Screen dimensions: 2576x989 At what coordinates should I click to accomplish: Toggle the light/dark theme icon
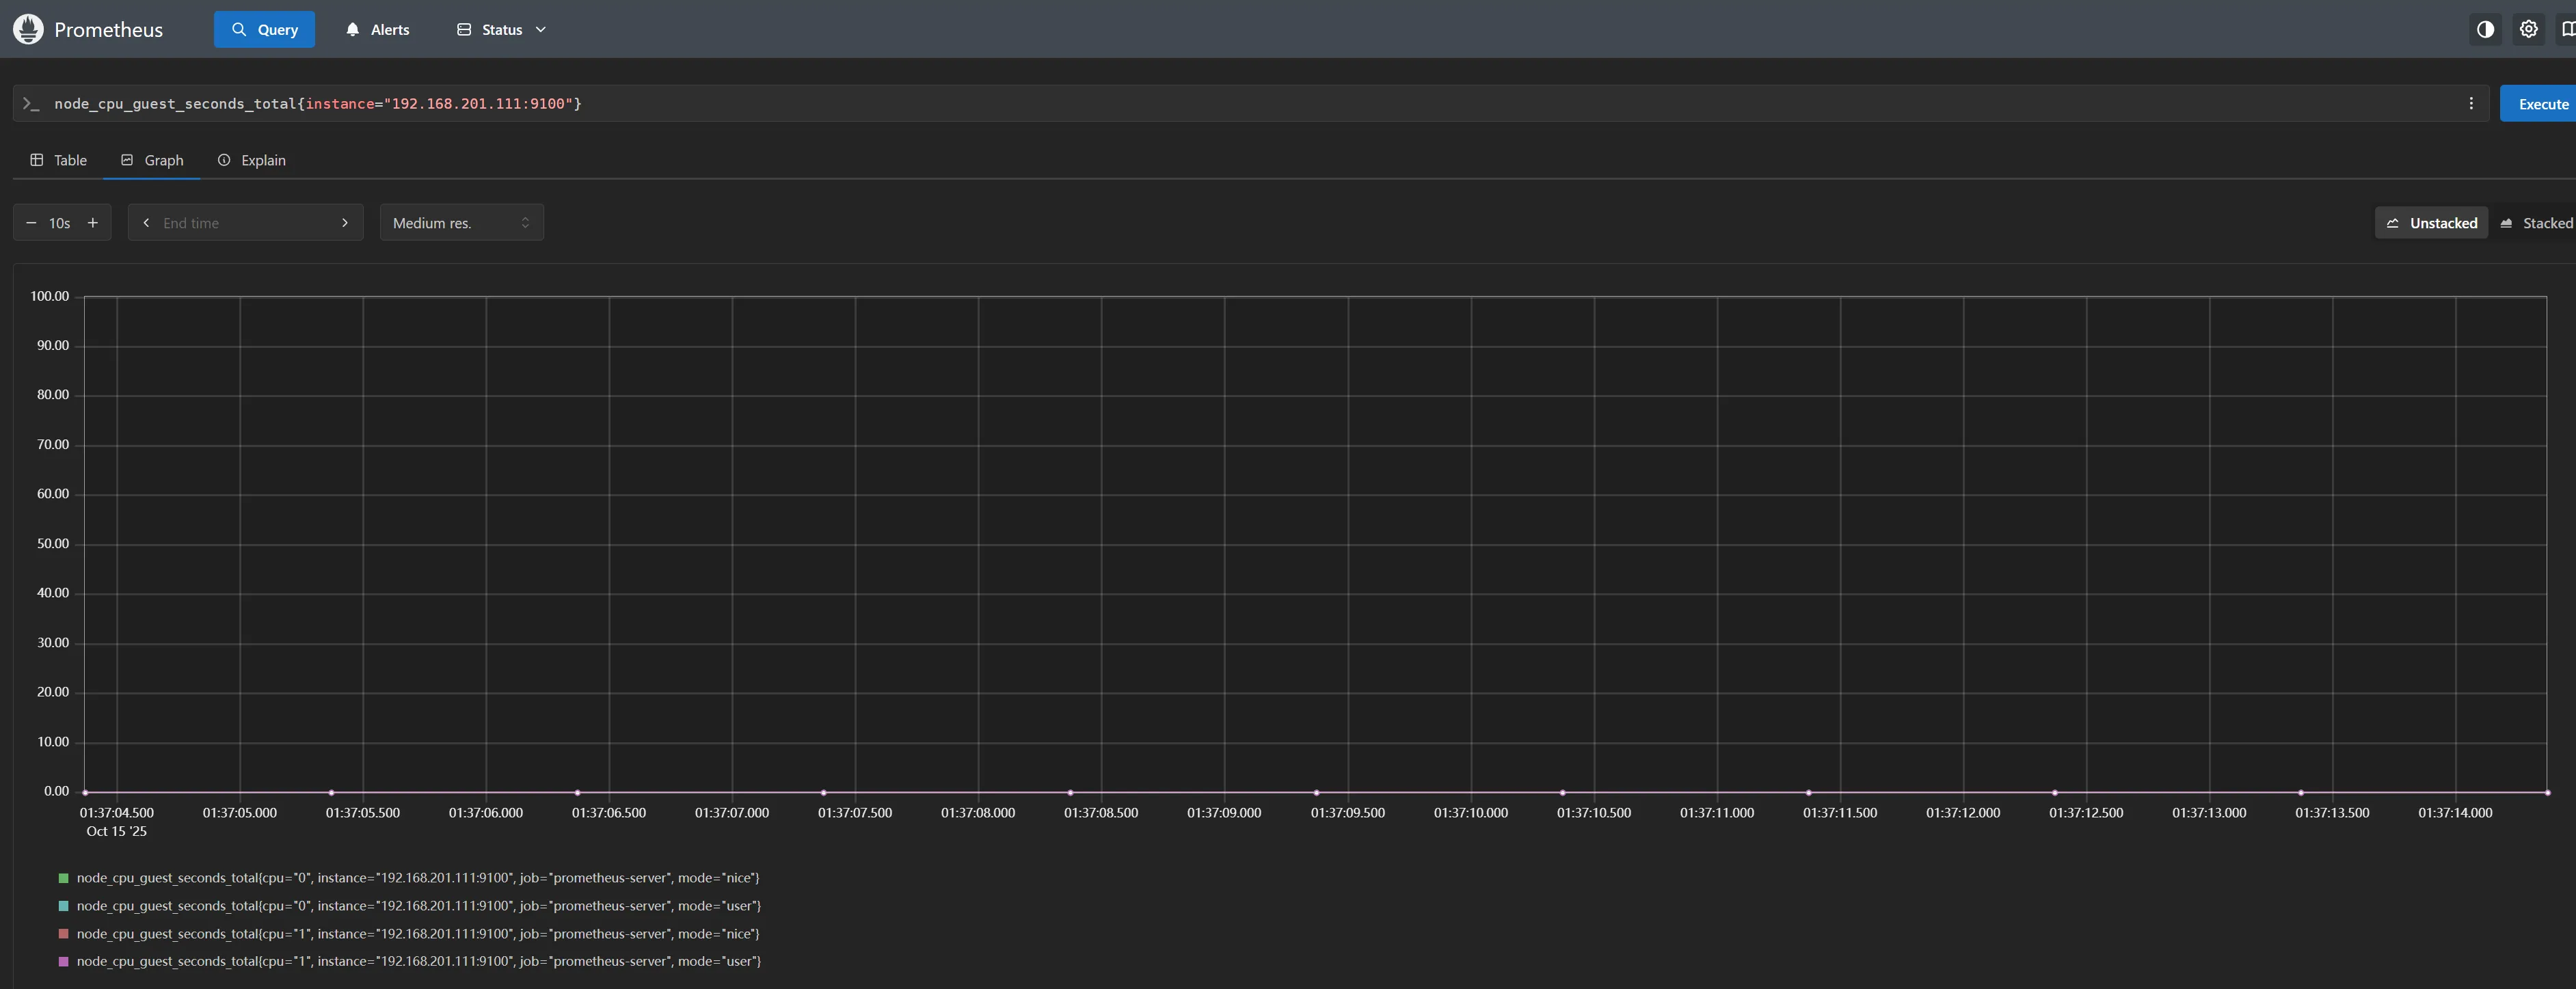click(2485, 29)
